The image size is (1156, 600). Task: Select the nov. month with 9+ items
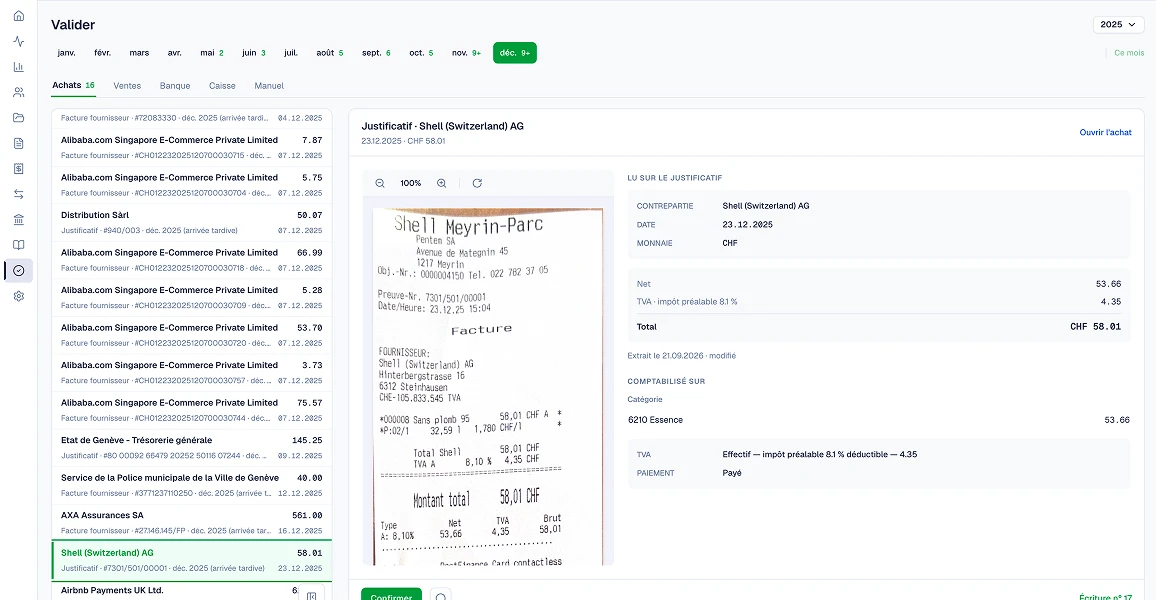(x=466, y=53)
